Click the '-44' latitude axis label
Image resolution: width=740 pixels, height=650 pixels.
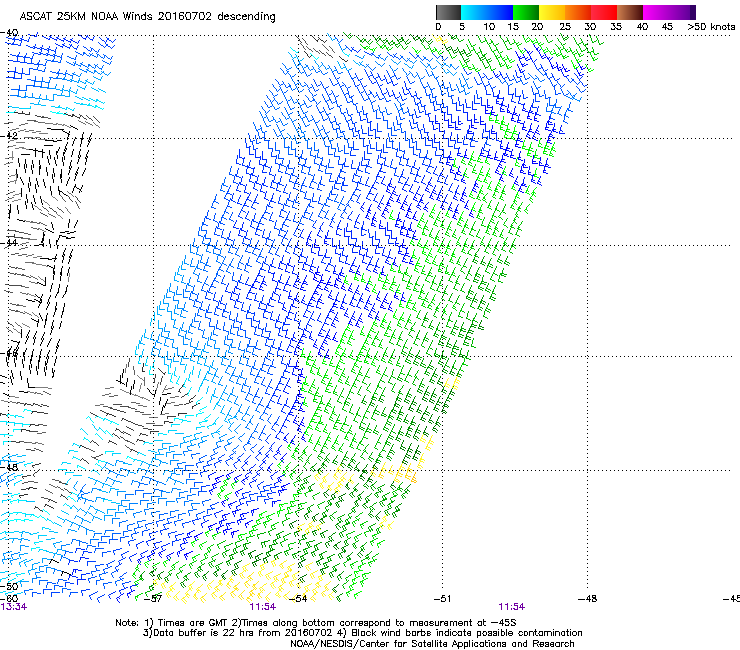9,243
